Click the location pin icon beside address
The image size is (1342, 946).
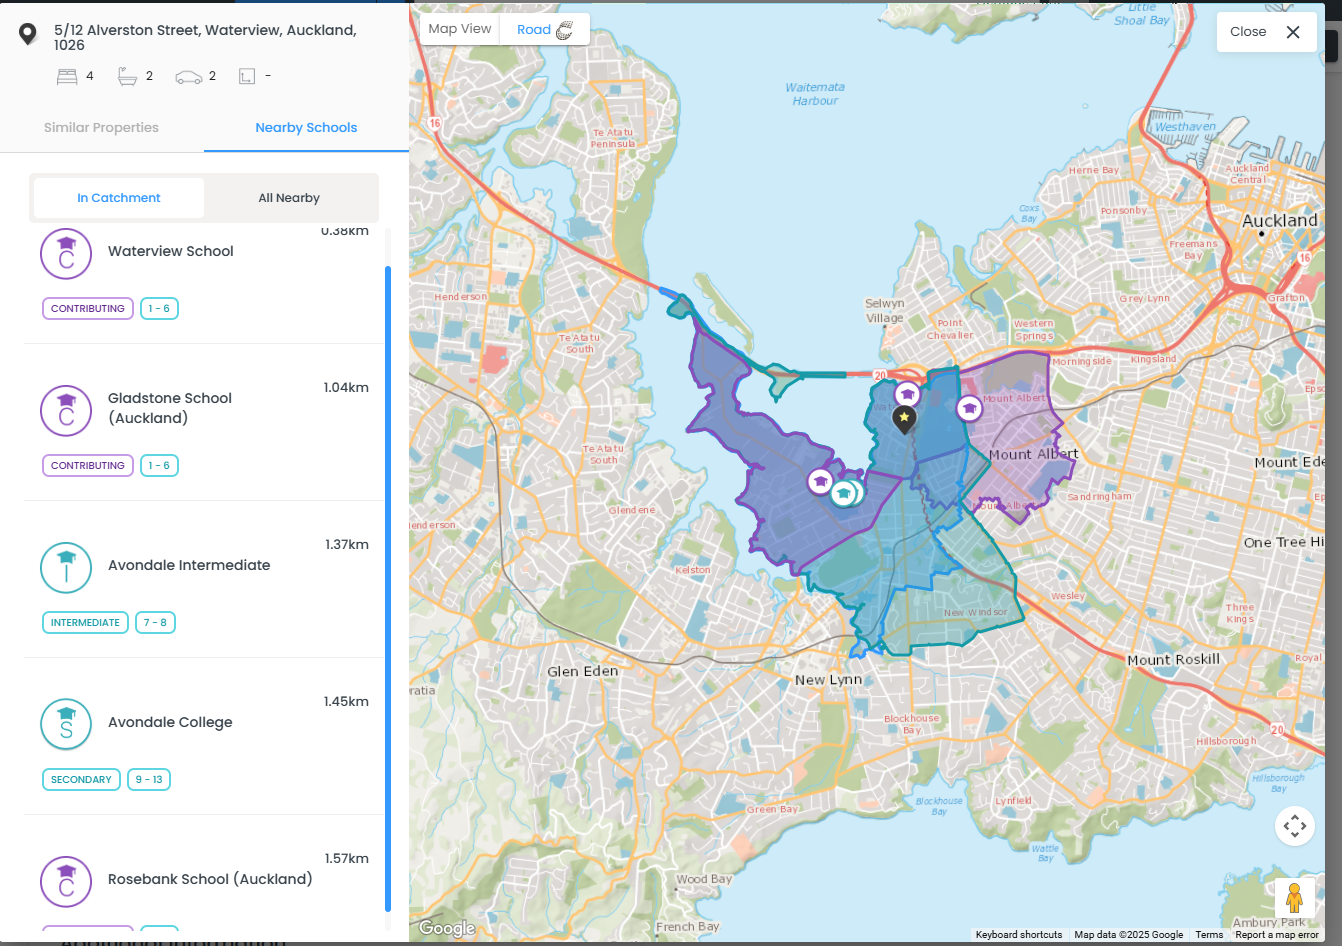tap(28, 35)
